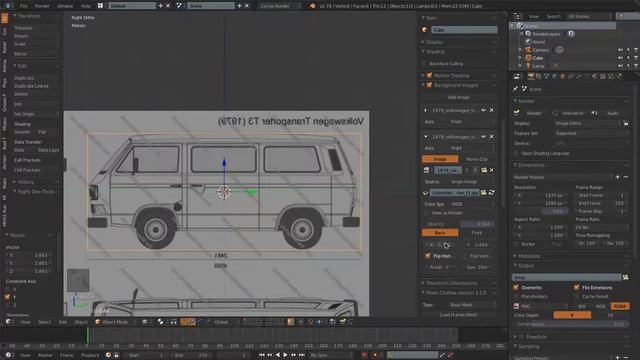Click the 3D viewport editor type icon
640x360 pixels.
click(9, 322)
